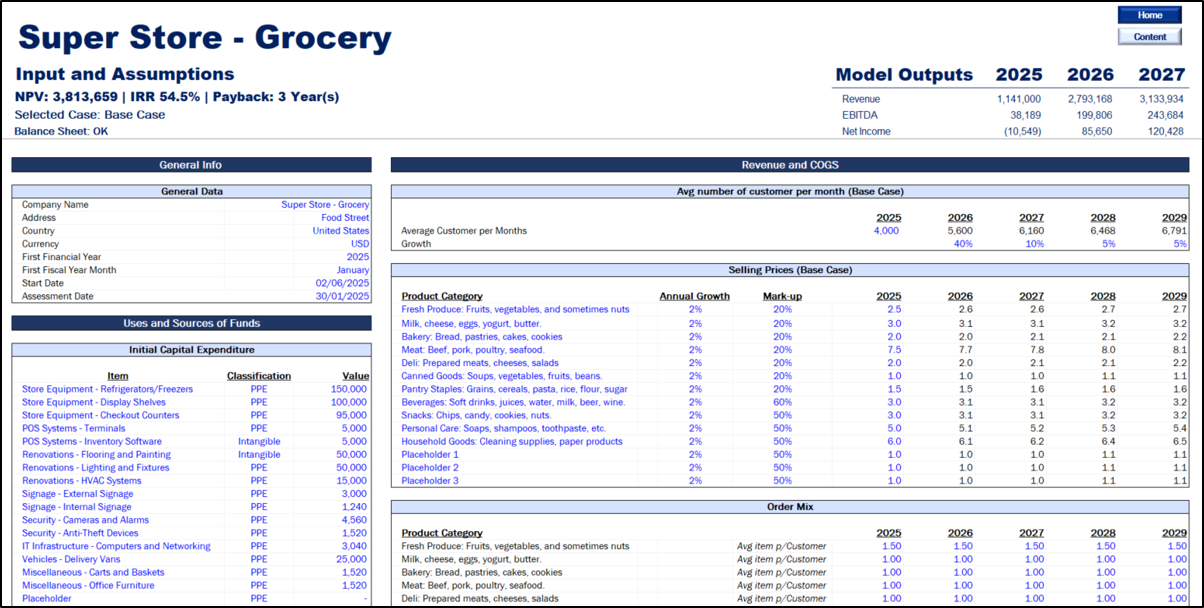Edit the Start Date value cell

(x=343, y=283)
